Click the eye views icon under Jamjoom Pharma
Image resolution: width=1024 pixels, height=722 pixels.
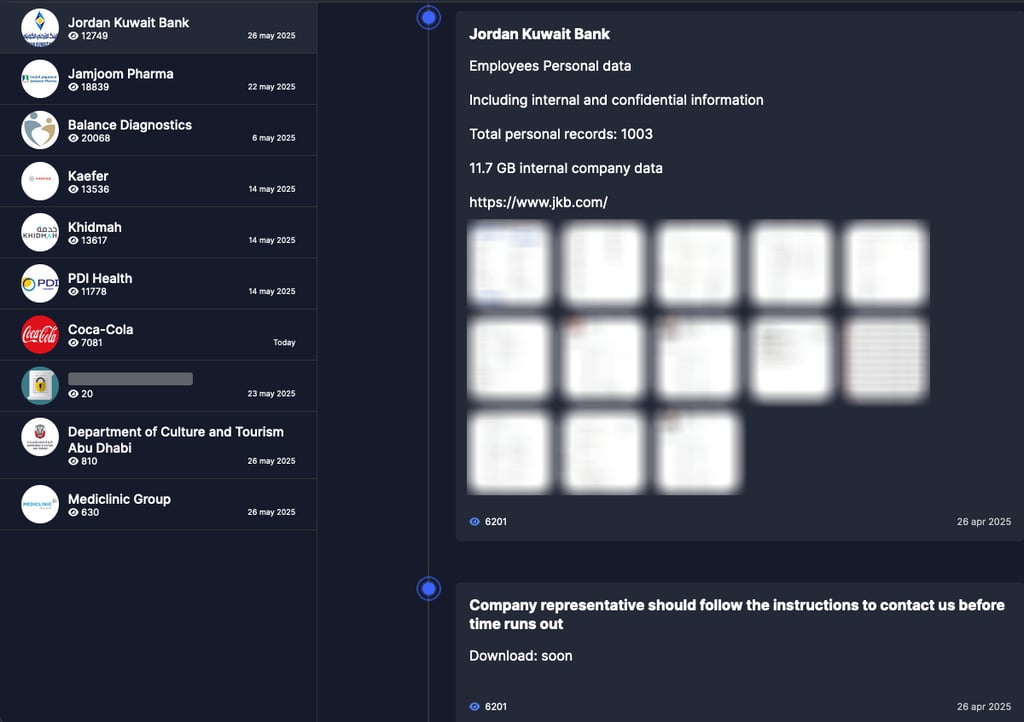(x=73, y=87)
